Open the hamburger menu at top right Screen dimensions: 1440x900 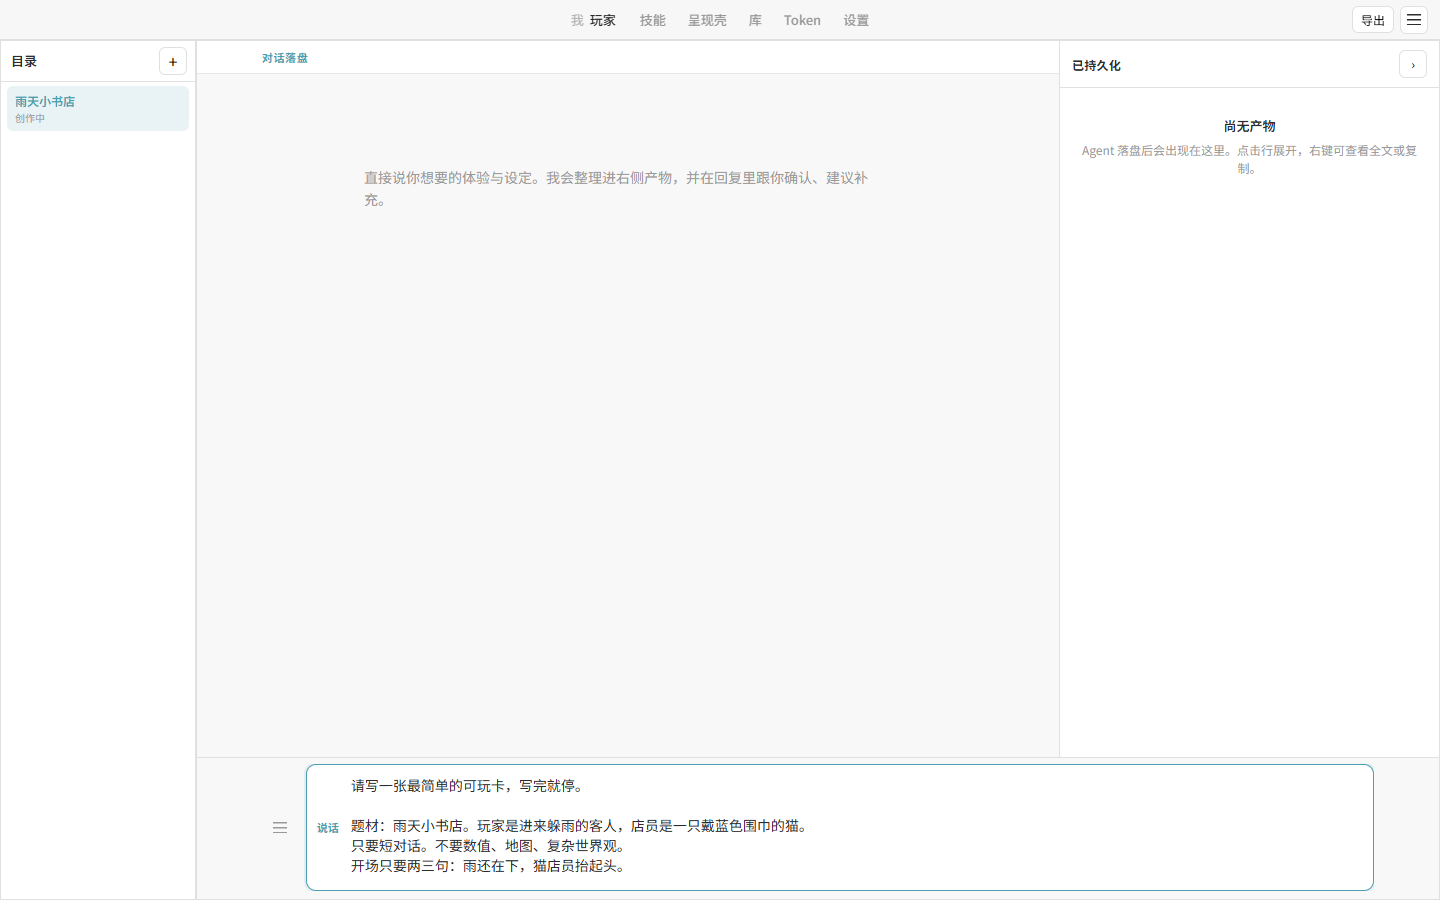[x=1414, y=20]
